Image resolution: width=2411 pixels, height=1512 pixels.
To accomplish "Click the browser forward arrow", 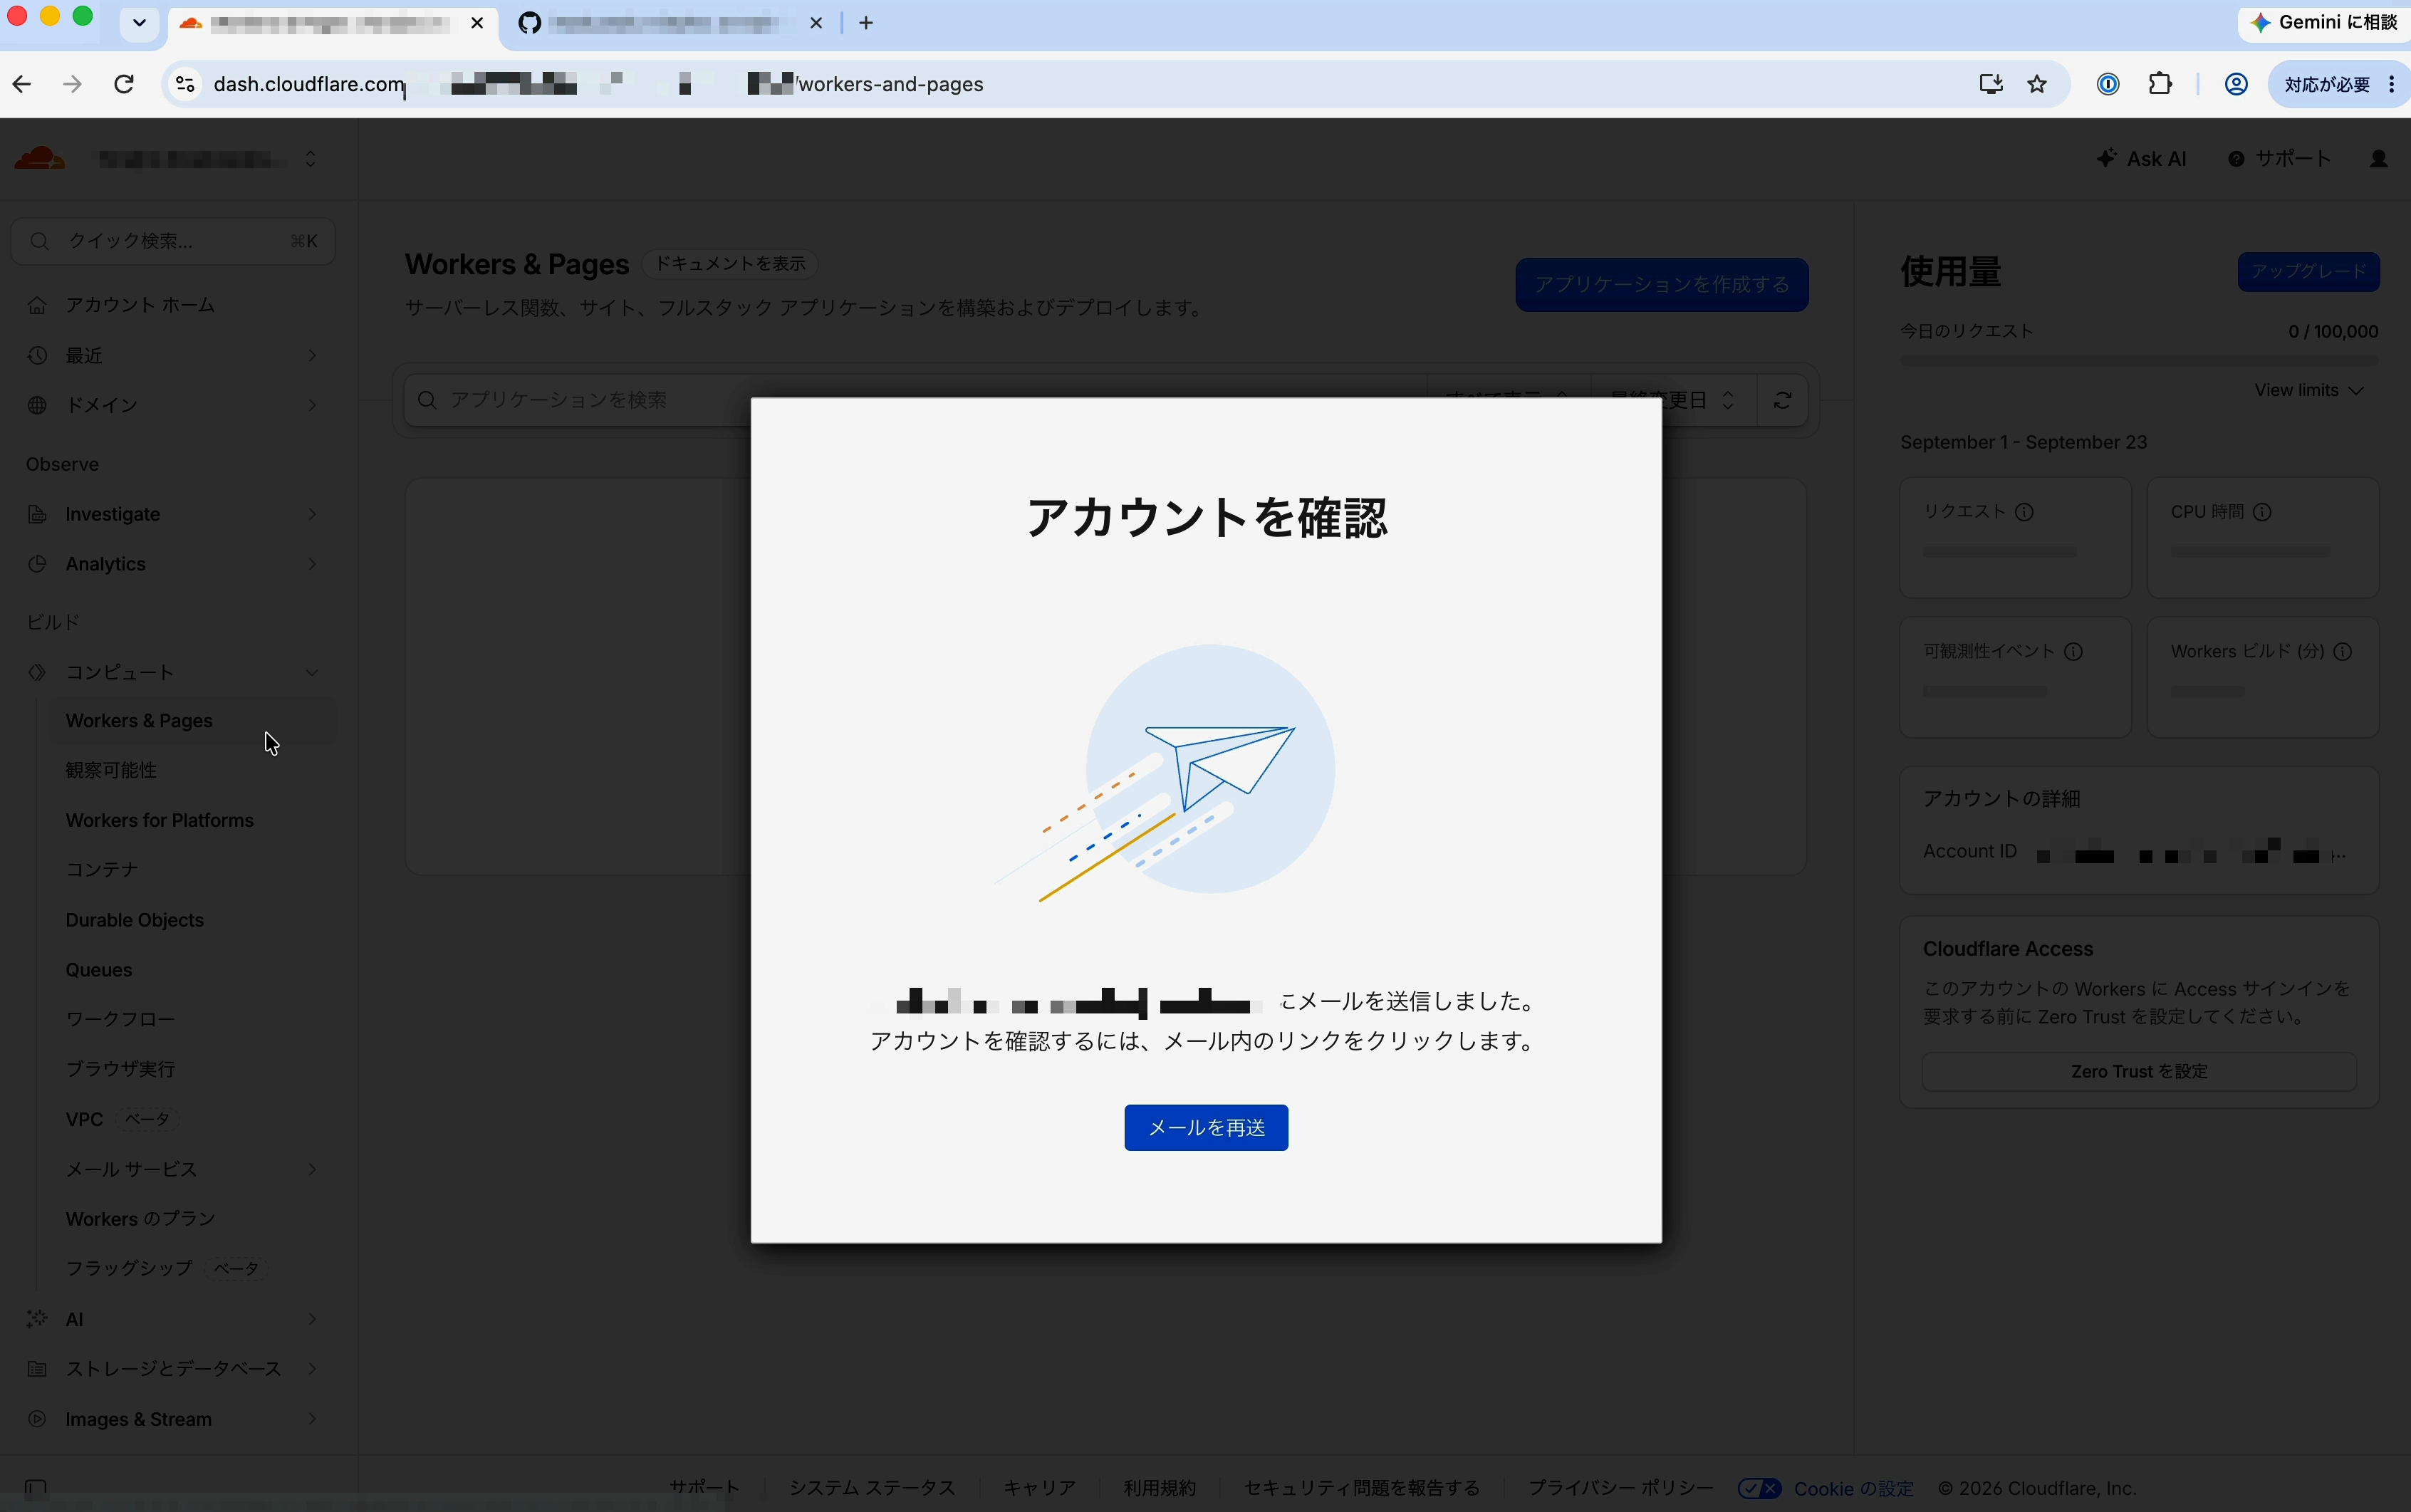I will pos(72,84).
